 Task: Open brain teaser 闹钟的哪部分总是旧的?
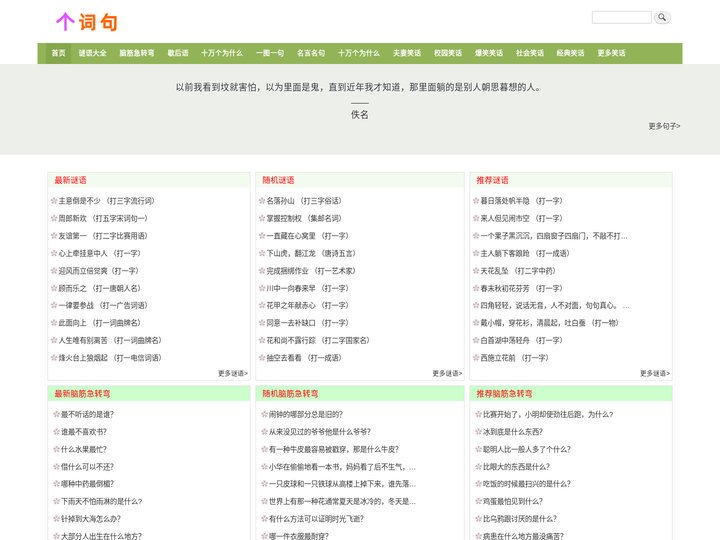click(306, 415)
